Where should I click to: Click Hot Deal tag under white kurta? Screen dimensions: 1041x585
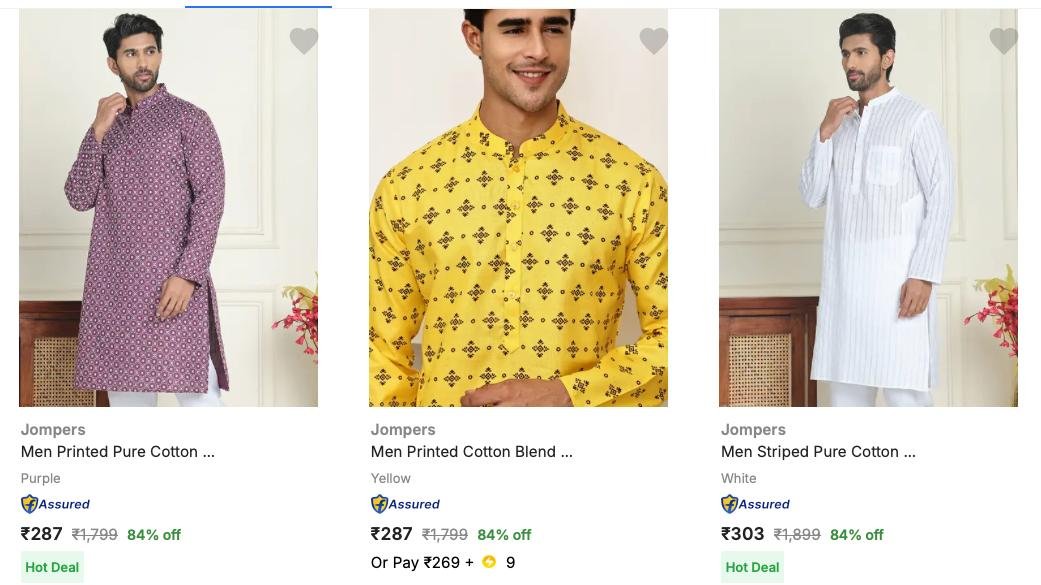(752, 567)
